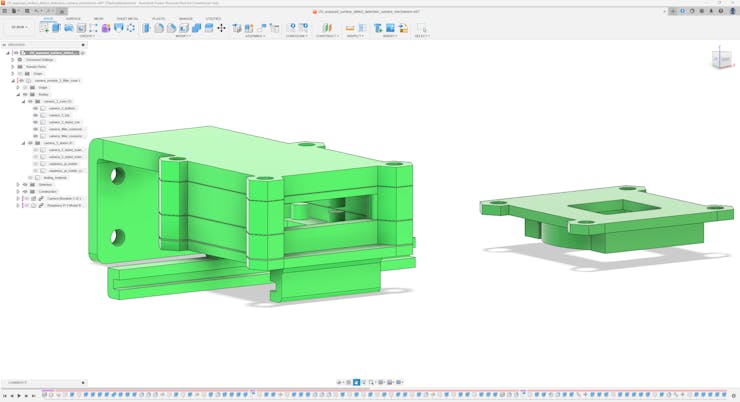Switch to the Surface tab
Viewport: 740px width, 402px height.
point(73,18)
